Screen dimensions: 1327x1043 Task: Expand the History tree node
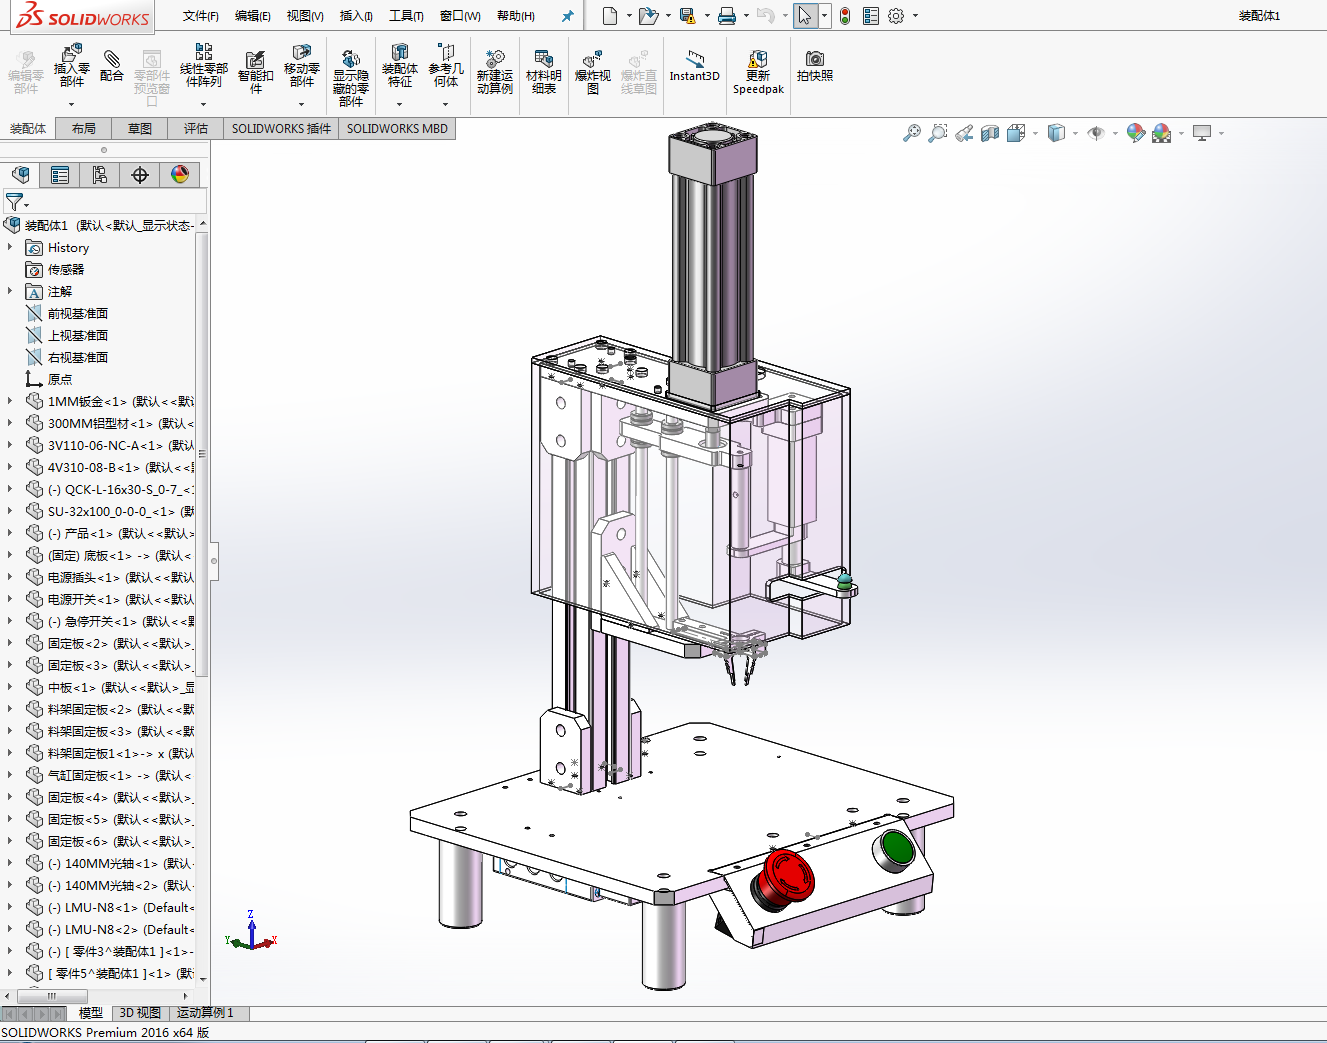[x=10, y=247]
